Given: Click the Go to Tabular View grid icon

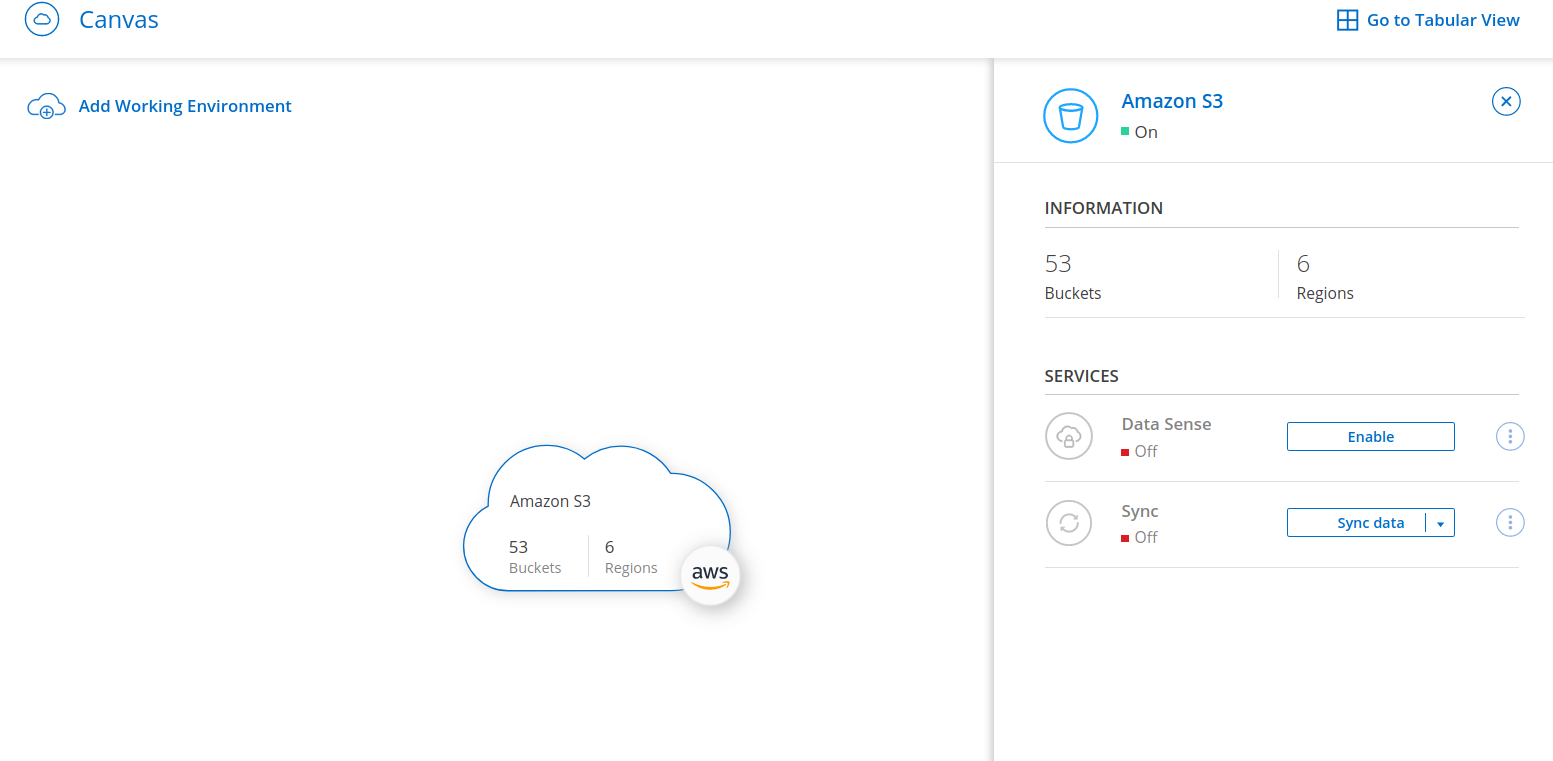Looking at the screenshot, I should click(x=1347, y=20).
